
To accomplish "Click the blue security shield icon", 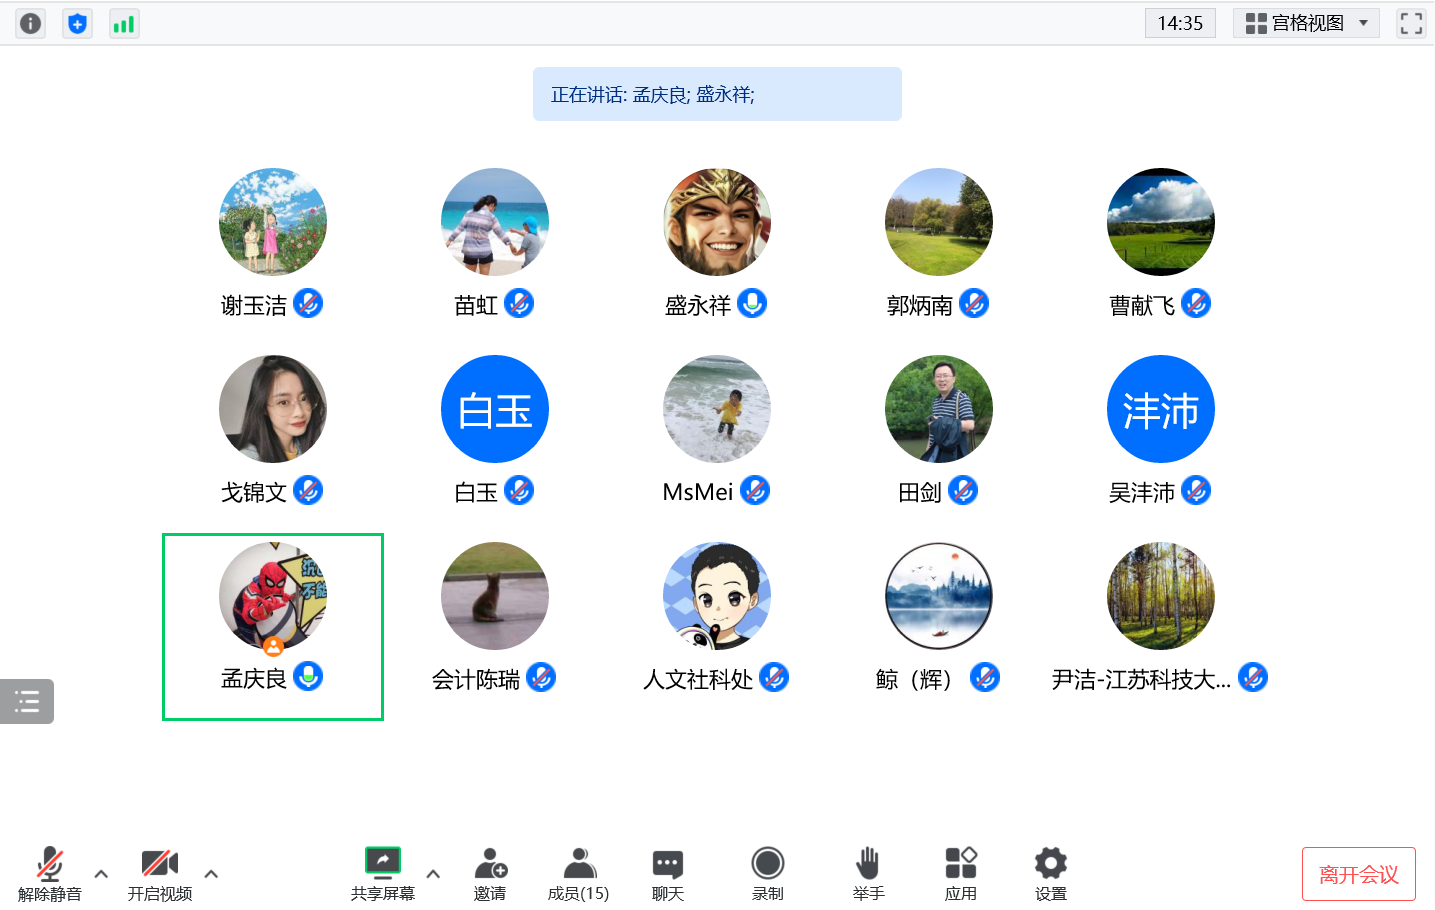I will 77,23.
